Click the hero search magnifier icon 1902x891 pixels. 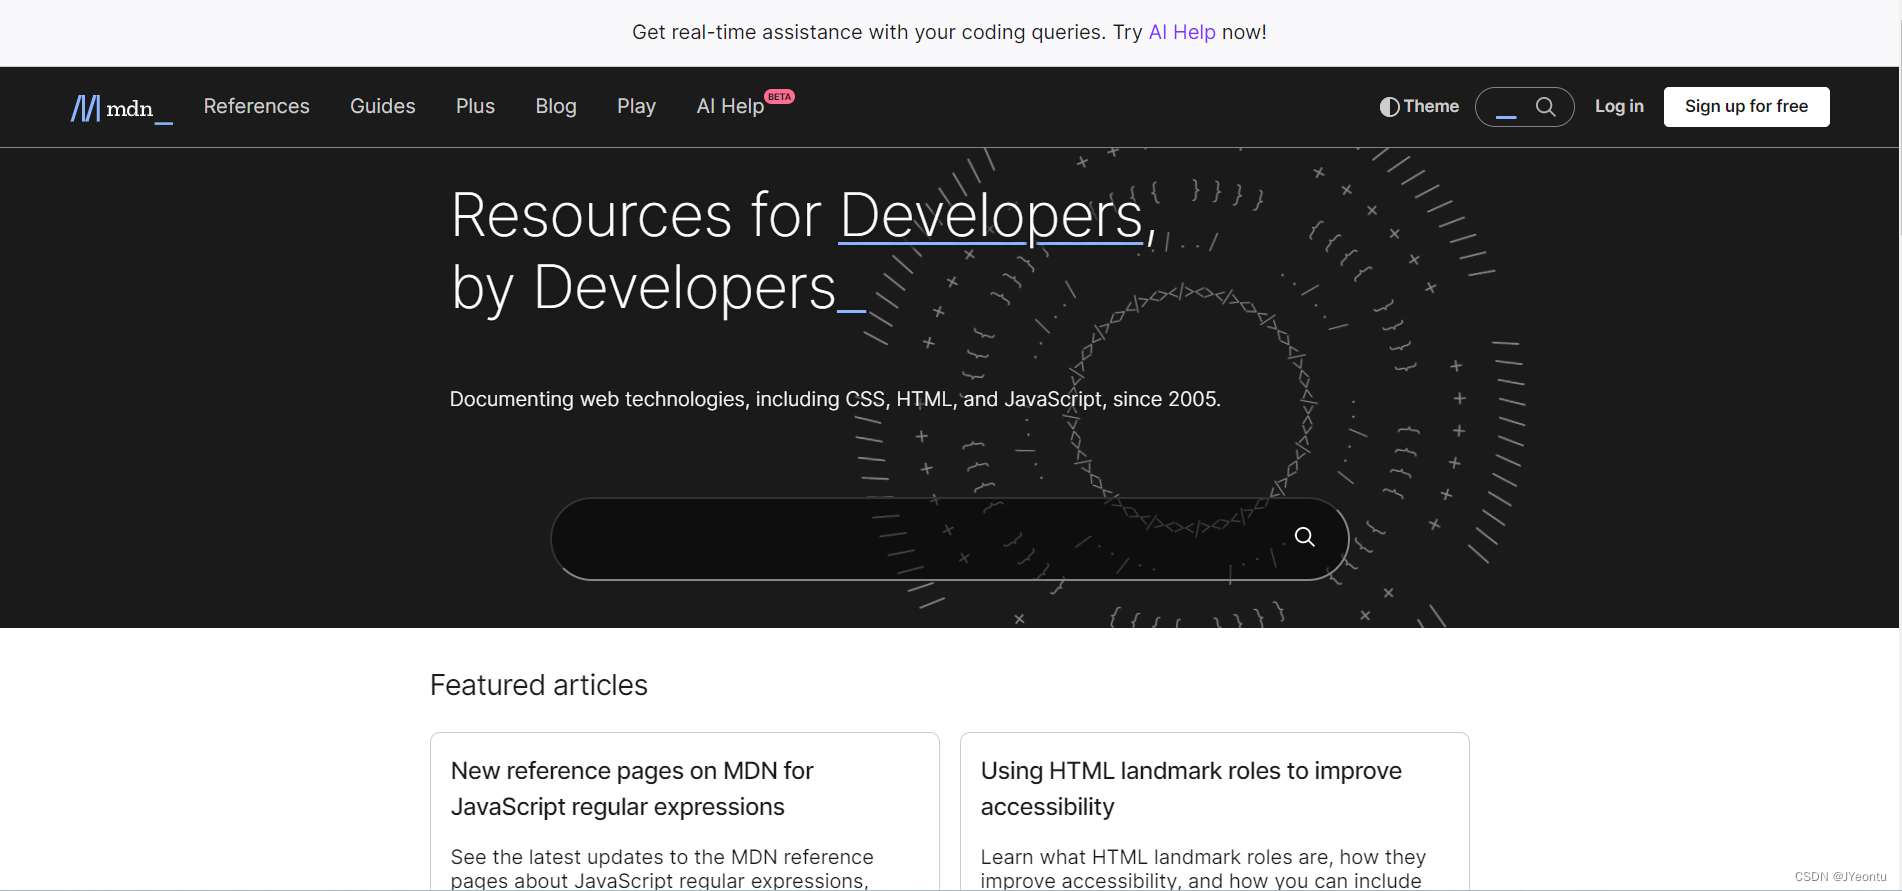point(1304,537)
